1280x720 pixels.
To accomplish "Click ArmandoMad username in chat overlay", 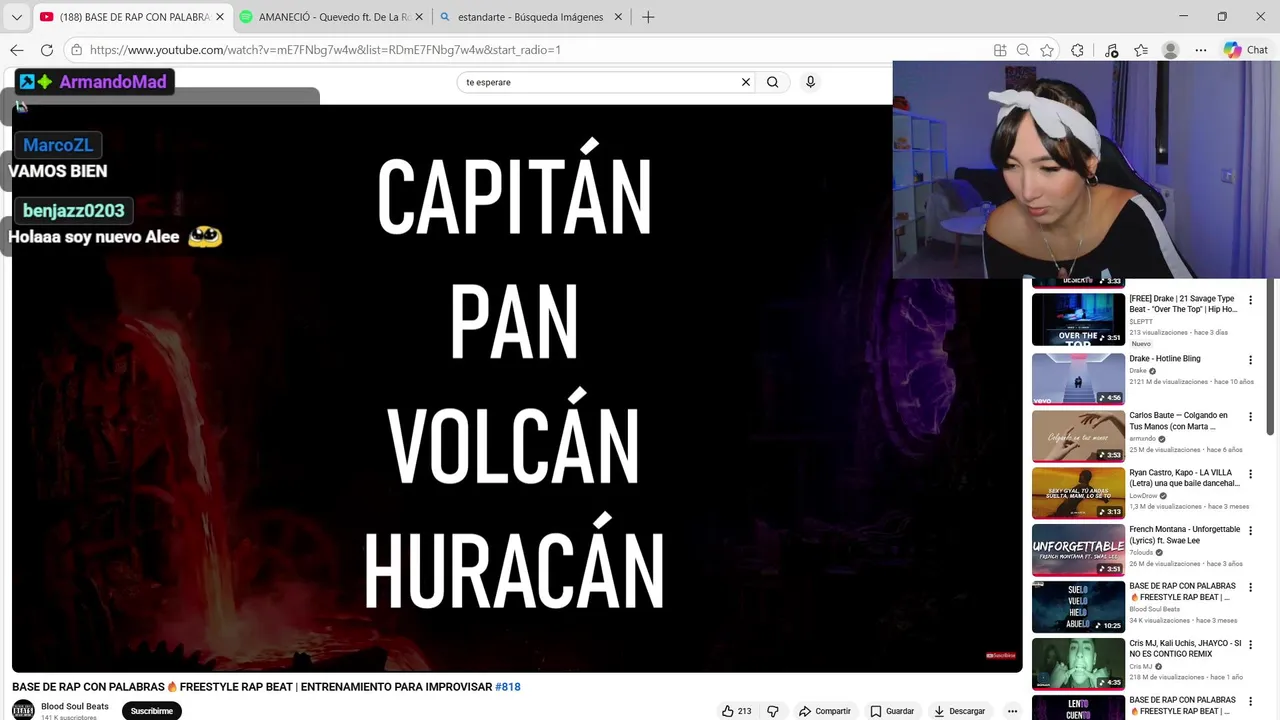I will pos(113,82).
